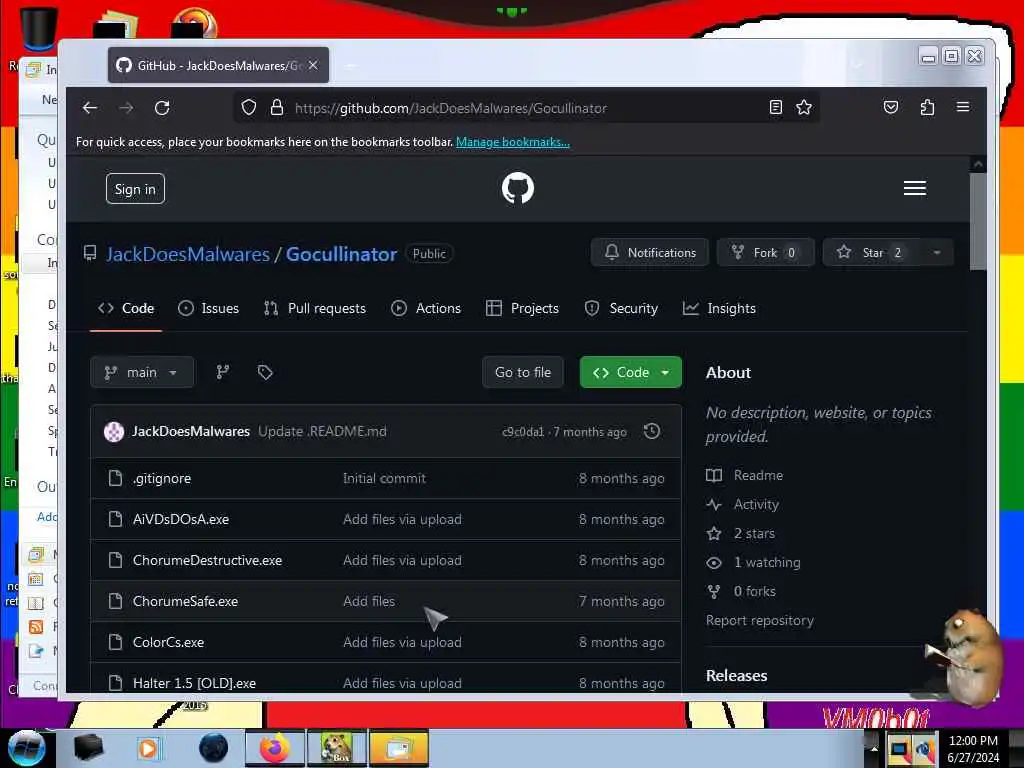Screen dimensions: 1024x768
Task: Open the ColorCs.exe file
Action: 168,643
